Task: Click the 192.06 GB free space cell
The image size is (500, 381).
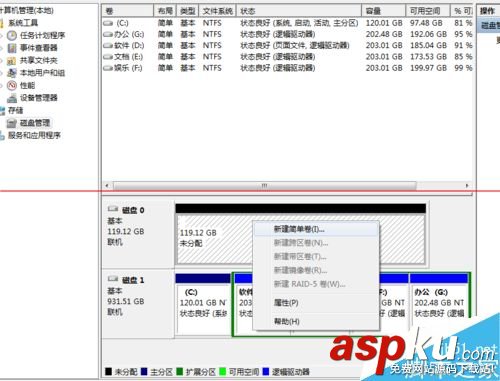Action: 428,34
